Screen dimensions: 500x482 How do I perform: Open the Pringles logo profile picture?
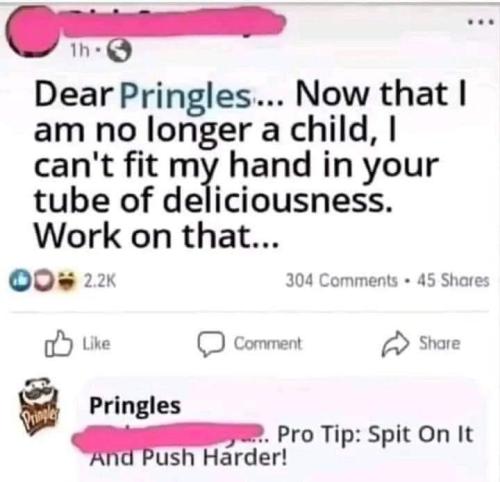pos(39,406)
